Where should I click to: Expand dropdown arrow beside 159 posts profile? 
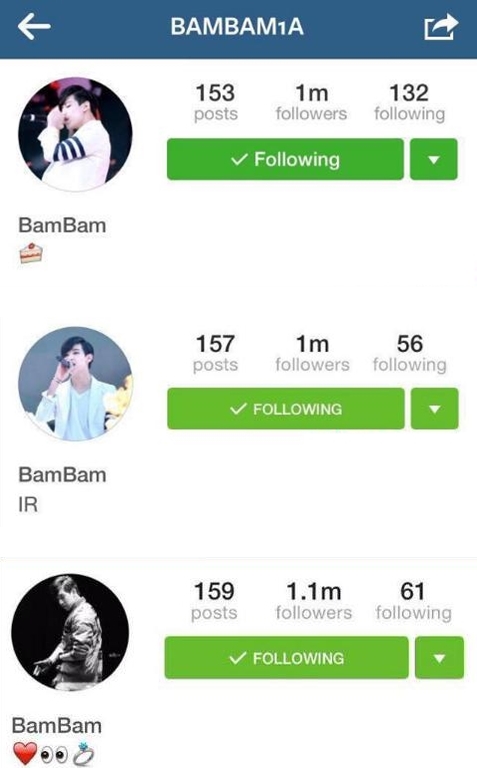(x=439, y=657)
